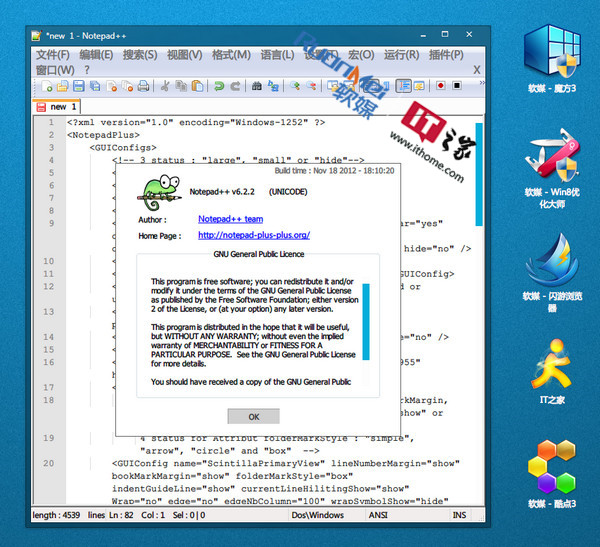Image resolution: width=600 pixels, height=547 pixels.
Task: Click the Print toolbar icon
Action: click(143, 86)
